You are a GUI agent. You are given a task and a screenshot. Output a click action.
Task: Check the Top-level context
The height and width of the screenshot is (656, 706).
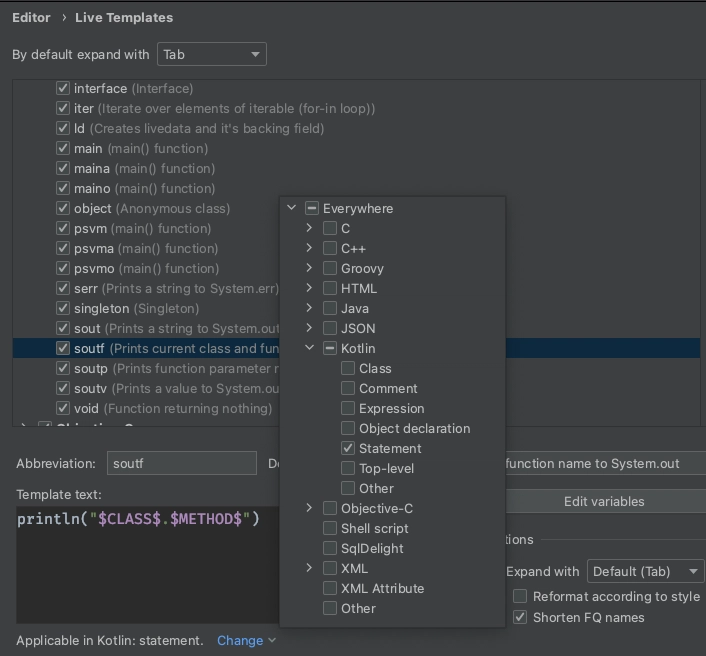point(348,468)
